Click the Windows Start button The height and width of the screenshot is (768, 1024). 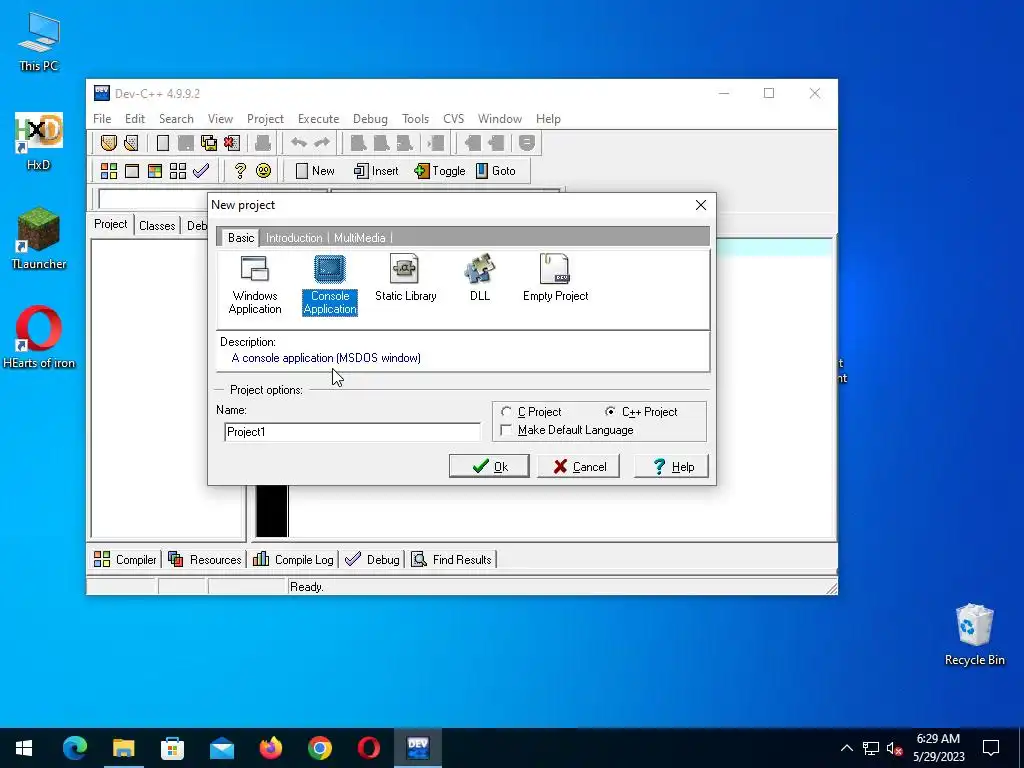pos(24,748)
